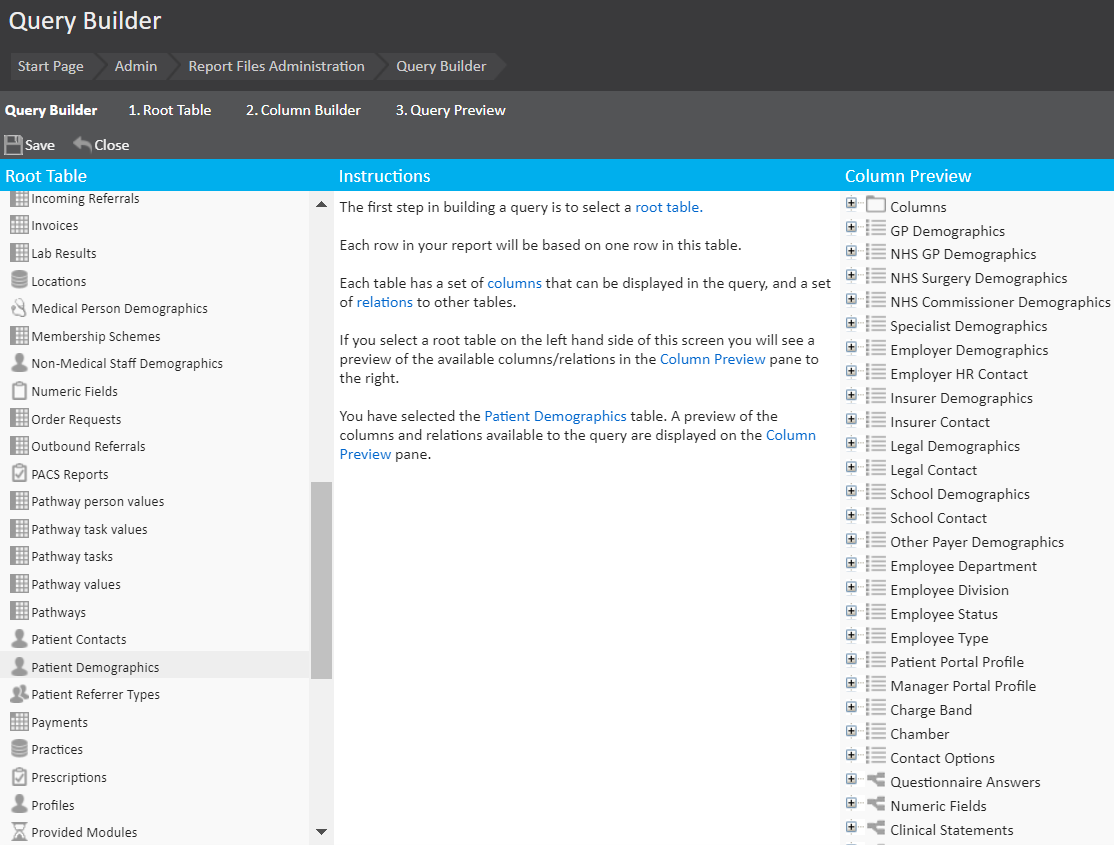Screen dimensions: 1114x845
Task: Expand the NHS Surgery Demographics node
Action: 851,275
